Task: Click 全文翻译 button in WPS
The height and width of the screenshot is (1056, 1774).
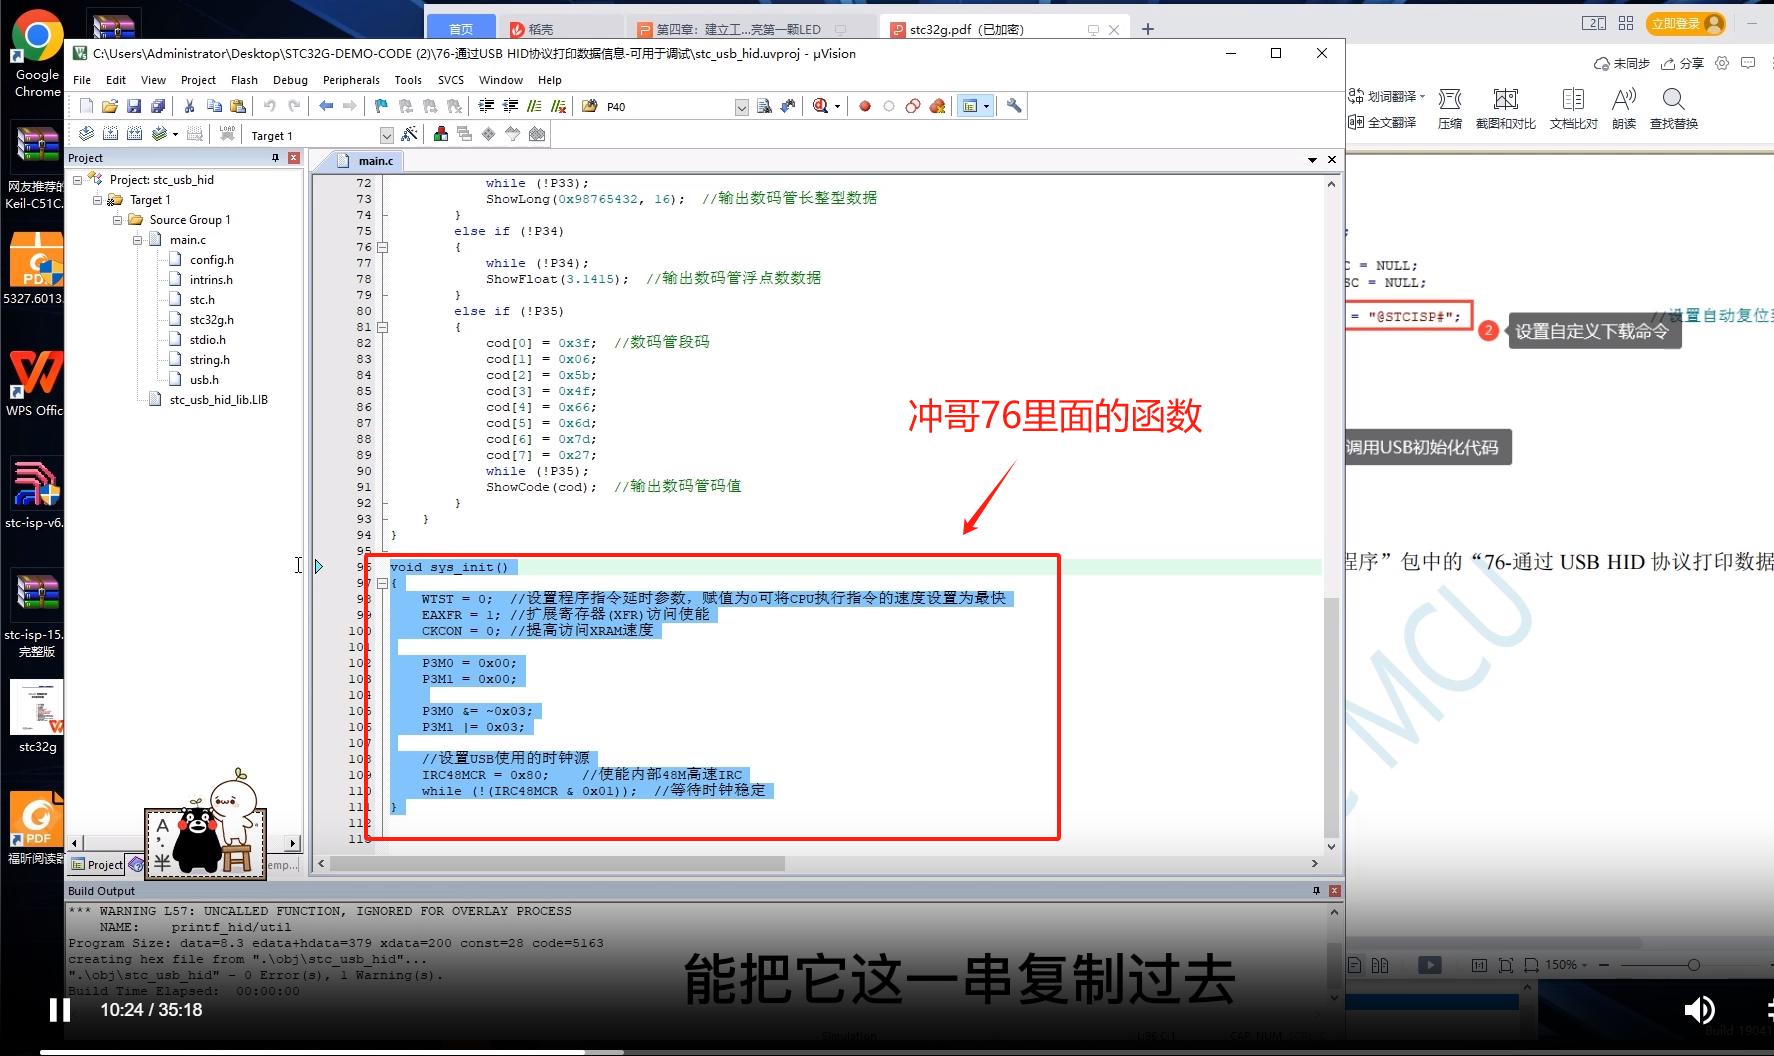Action: click(x=1382, y=122)
